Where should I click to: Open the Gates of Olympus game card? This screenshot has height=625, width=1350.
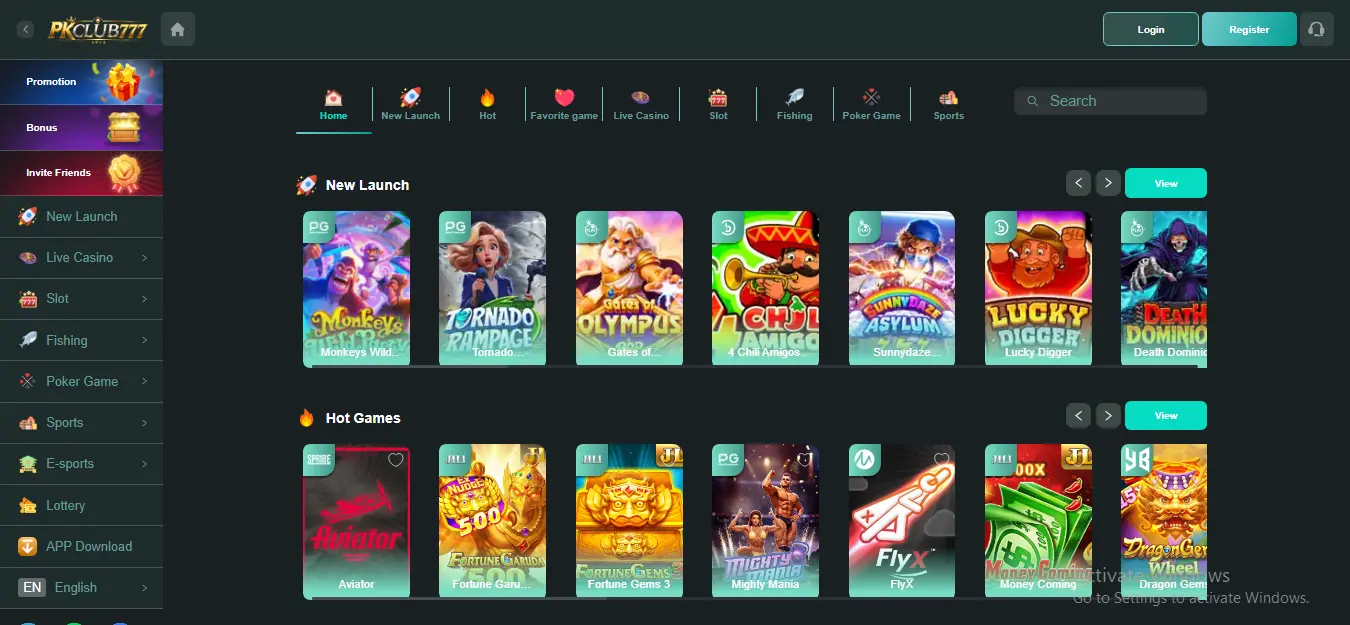point(629,288)
